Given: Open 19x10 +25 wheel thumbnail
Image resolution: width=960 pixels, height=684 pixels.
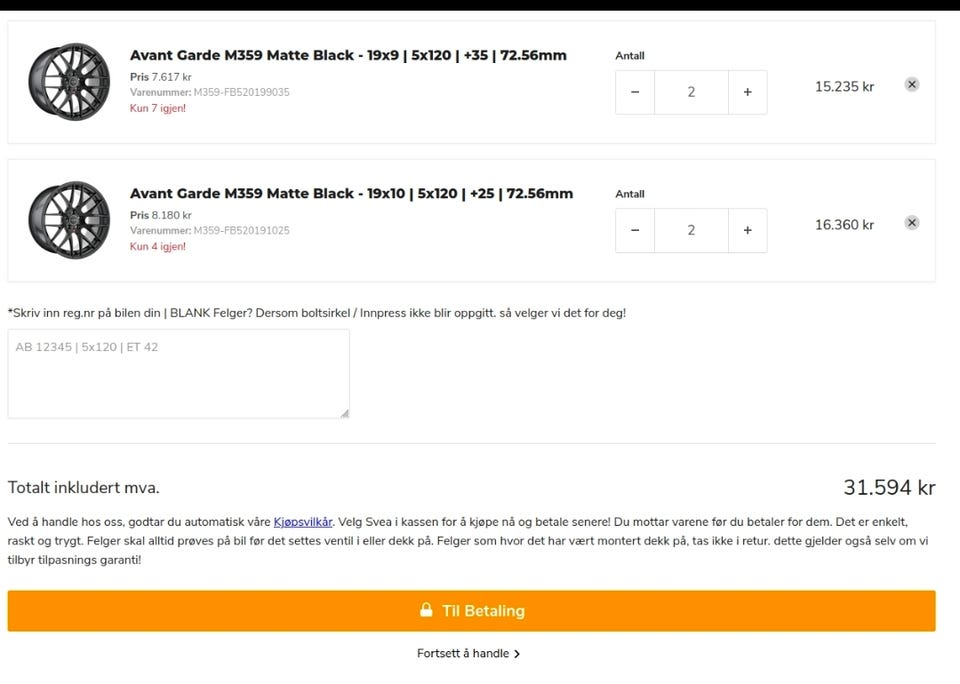Looking at the screenshot, I should pos(69,220).
